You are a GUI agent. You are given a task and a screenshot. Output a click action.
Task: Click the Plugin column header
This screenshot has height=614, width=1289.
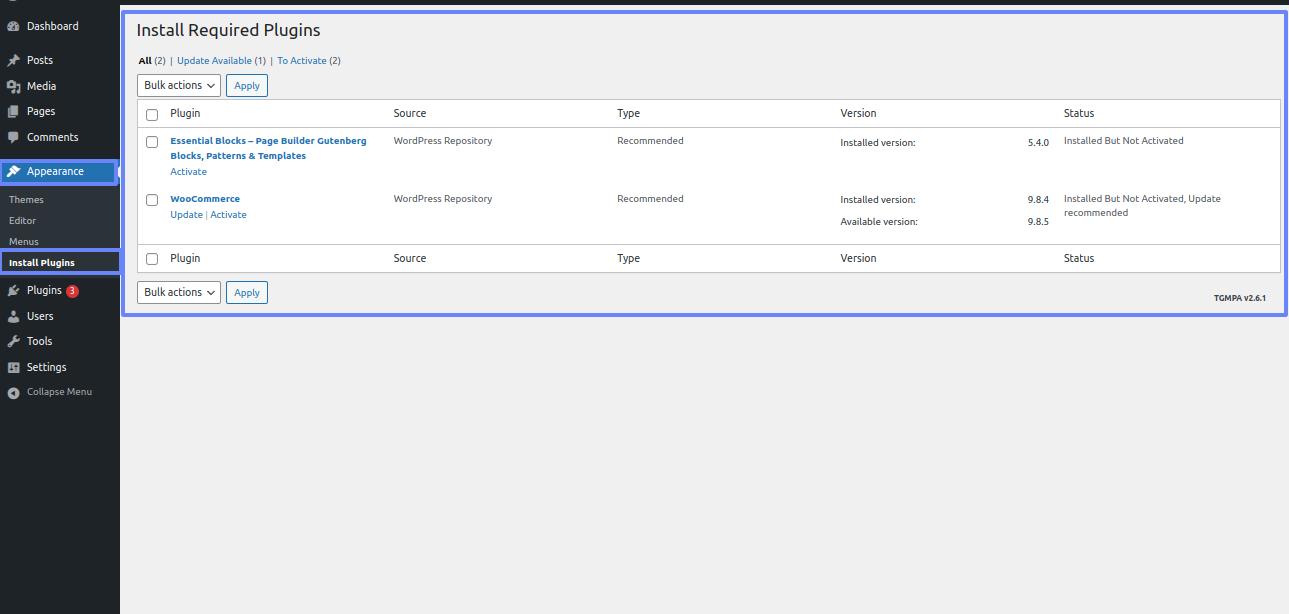185,114
